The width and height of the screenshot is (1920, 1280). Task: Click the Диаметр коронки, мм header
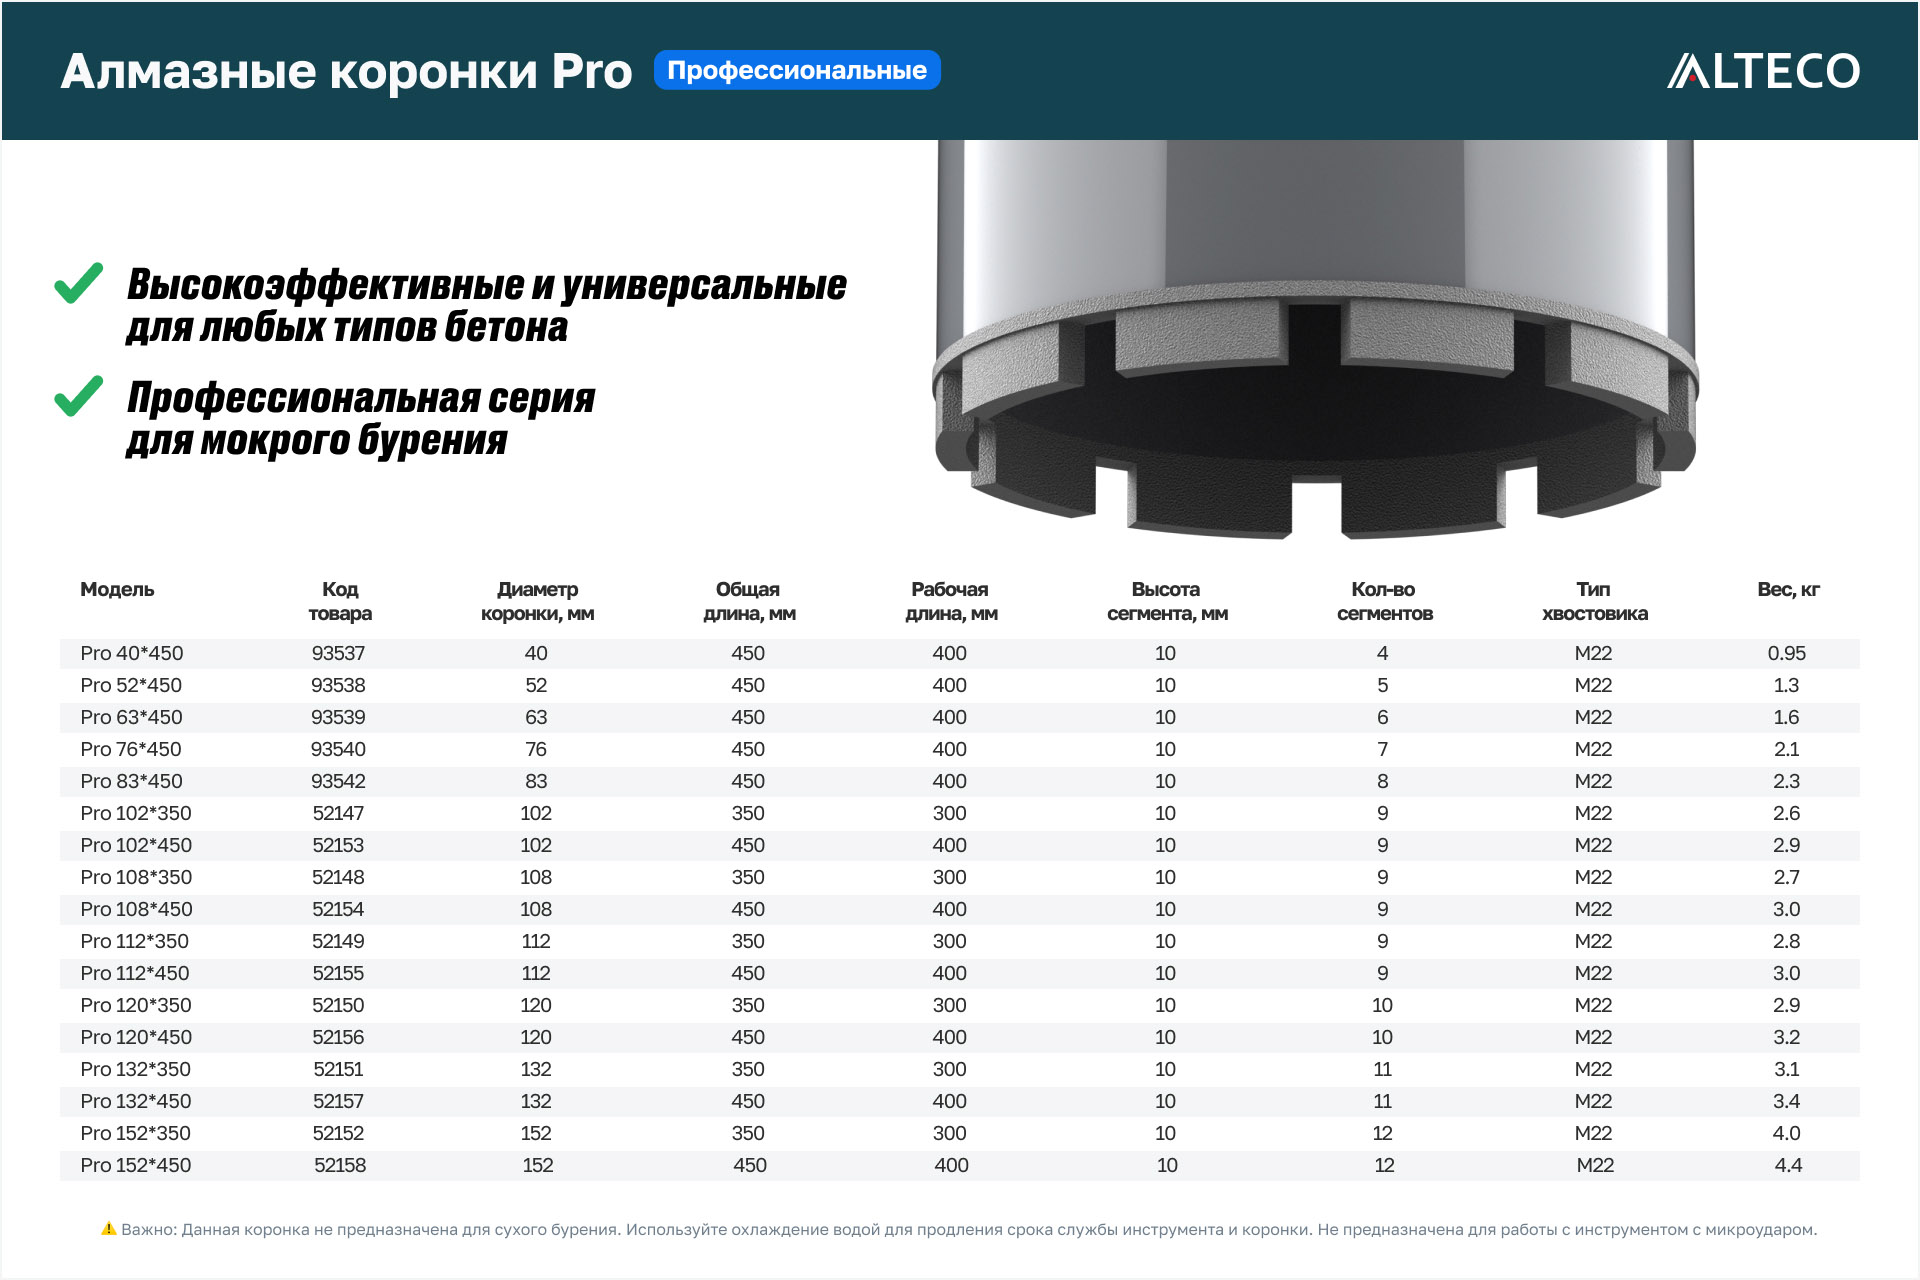point(538,601)
